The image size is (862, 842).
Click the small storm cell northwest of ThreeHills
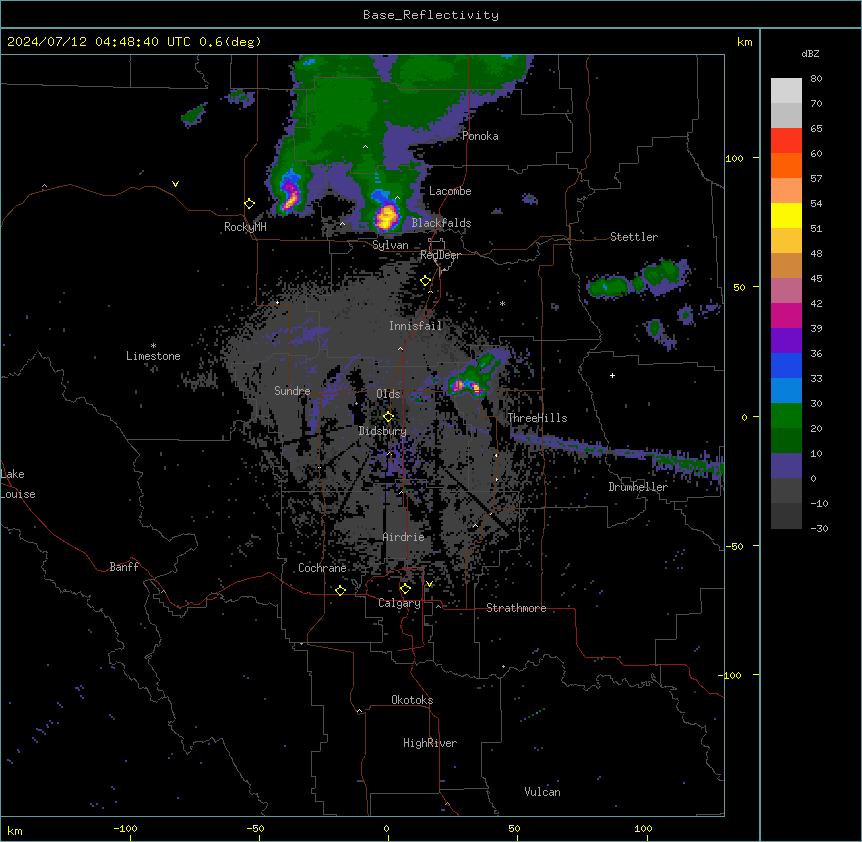tap(469, 383)
